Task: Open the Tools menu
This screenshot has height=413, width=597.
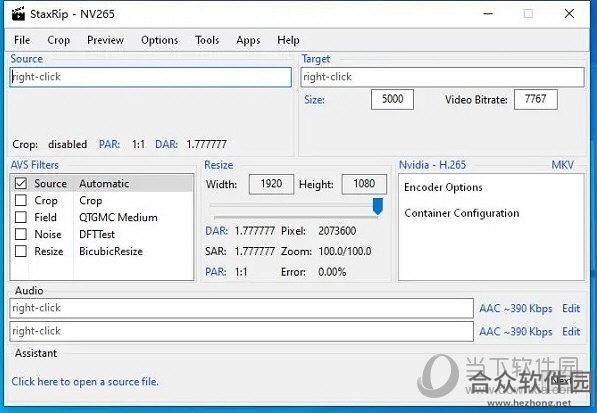Action: coord(207,40)
